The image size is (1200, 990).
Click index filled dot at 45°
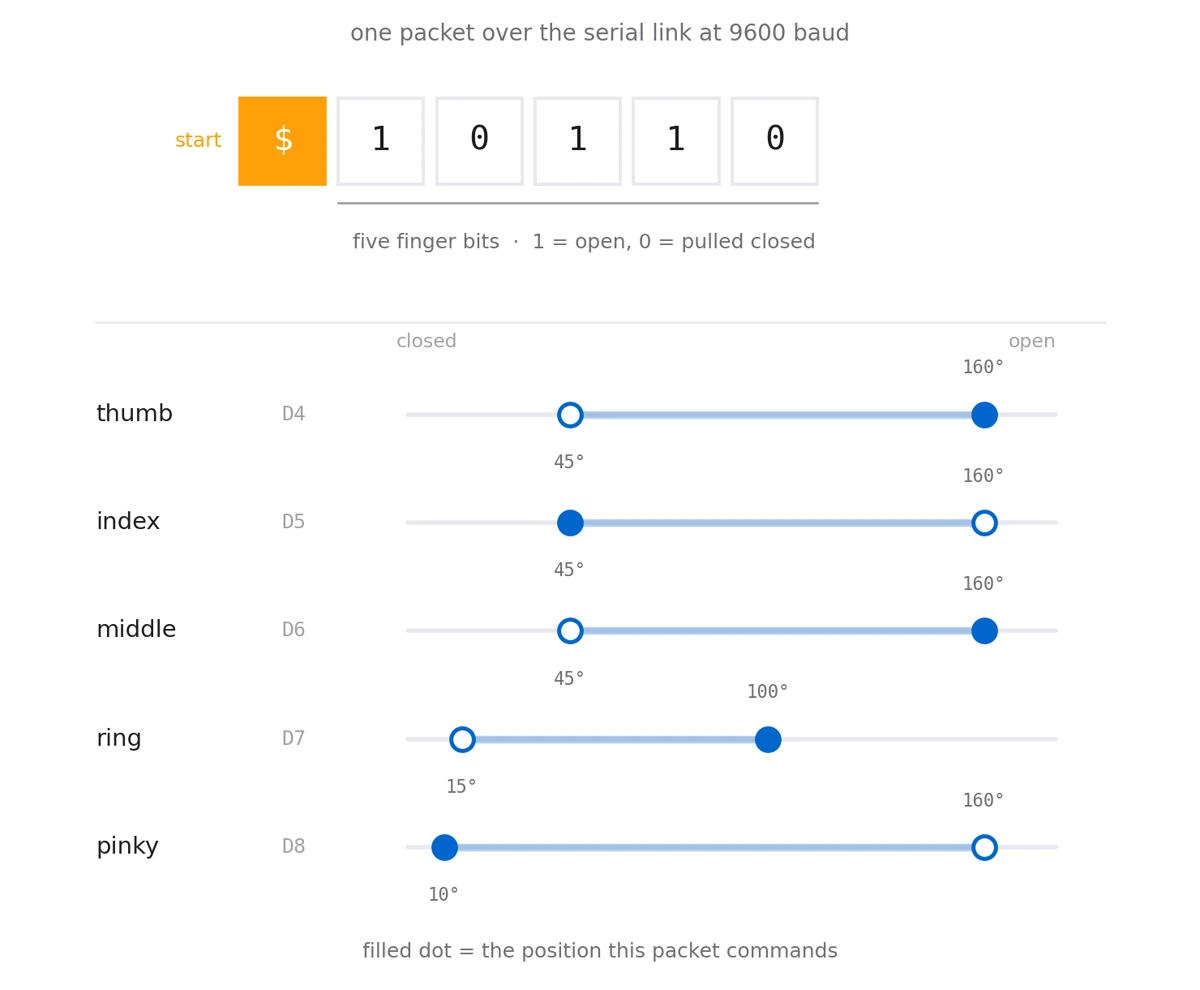[570, 523]
